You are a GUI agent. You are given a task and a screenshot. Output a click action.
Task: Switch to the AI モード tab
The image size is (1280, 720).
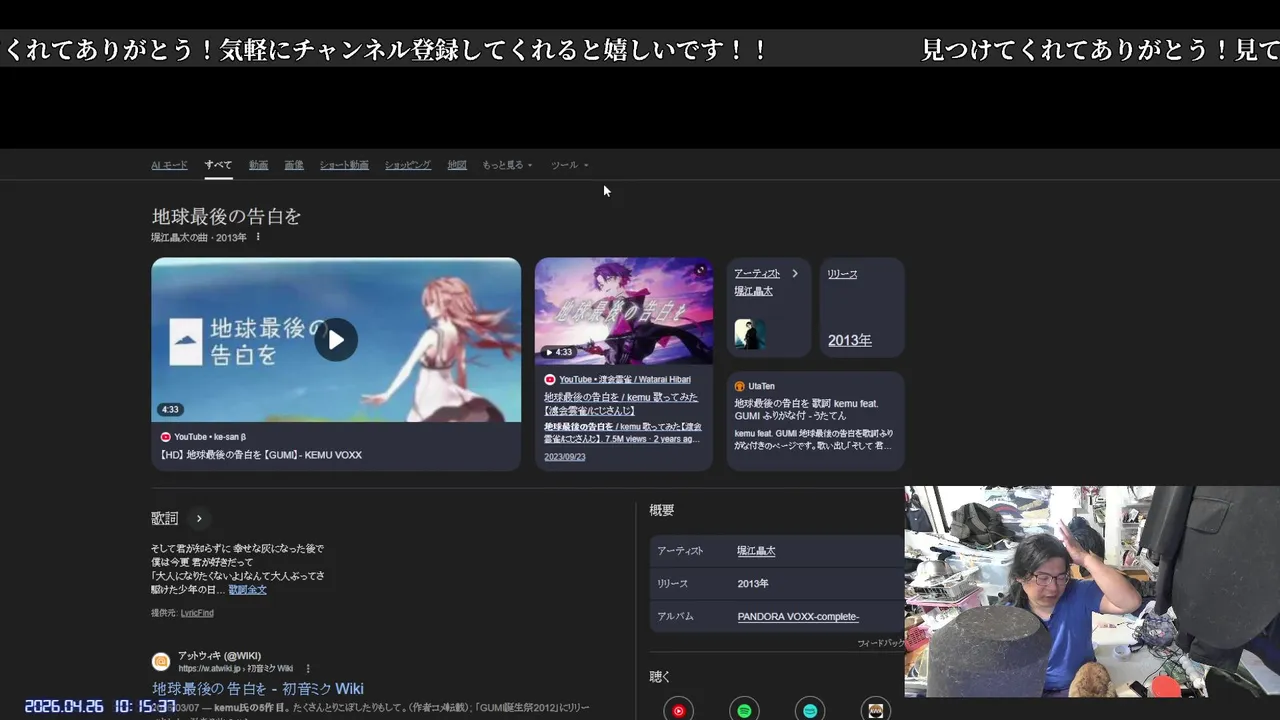point(169,165)
